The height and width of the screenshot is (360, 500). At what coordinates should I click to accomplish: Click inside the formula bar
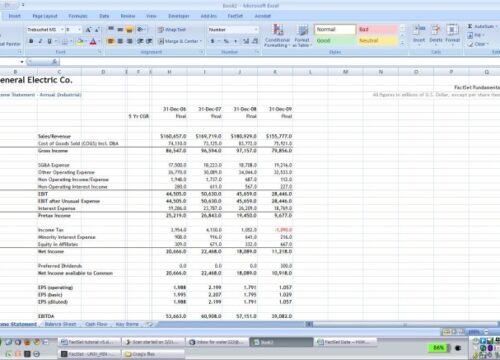coord(280,62)
